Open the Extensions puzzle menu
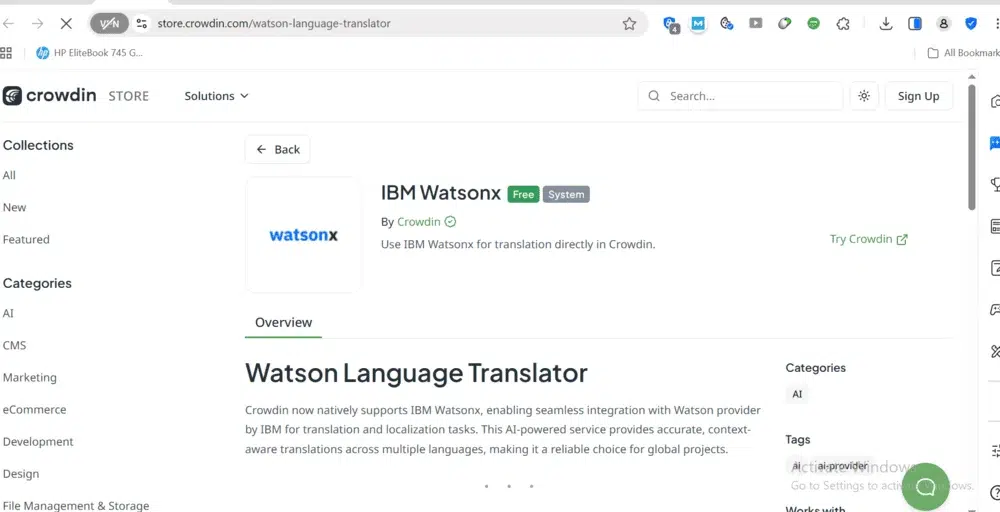The height and width of the screenshot is (512, 1000). click(843, 24)
